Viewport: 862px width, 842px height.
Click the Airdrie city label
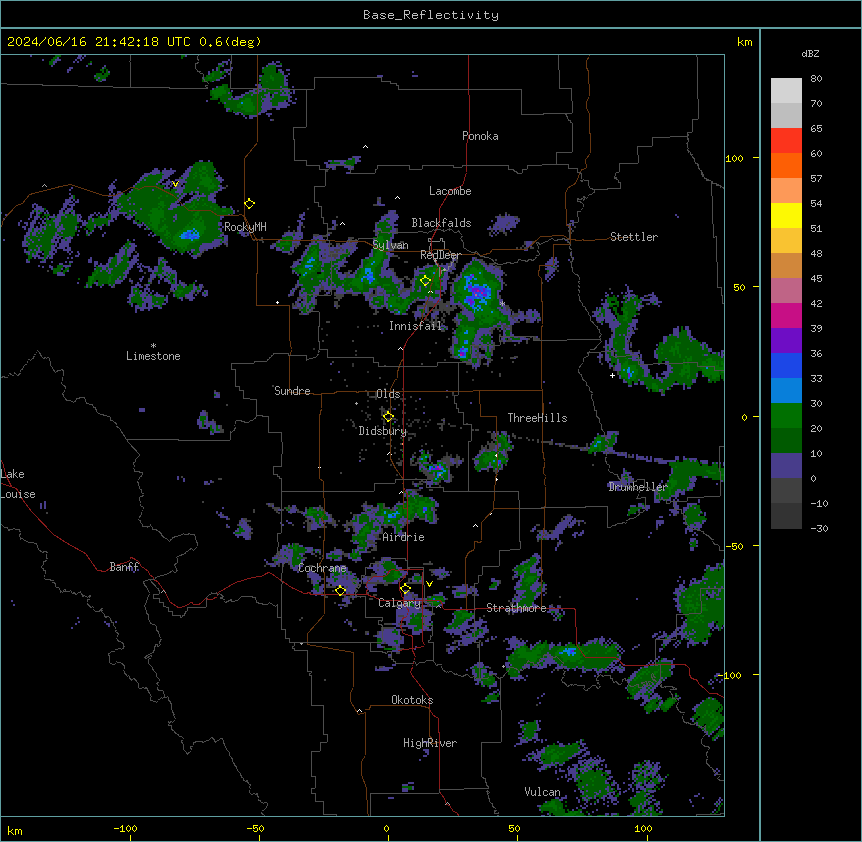(x=404, y=537)
